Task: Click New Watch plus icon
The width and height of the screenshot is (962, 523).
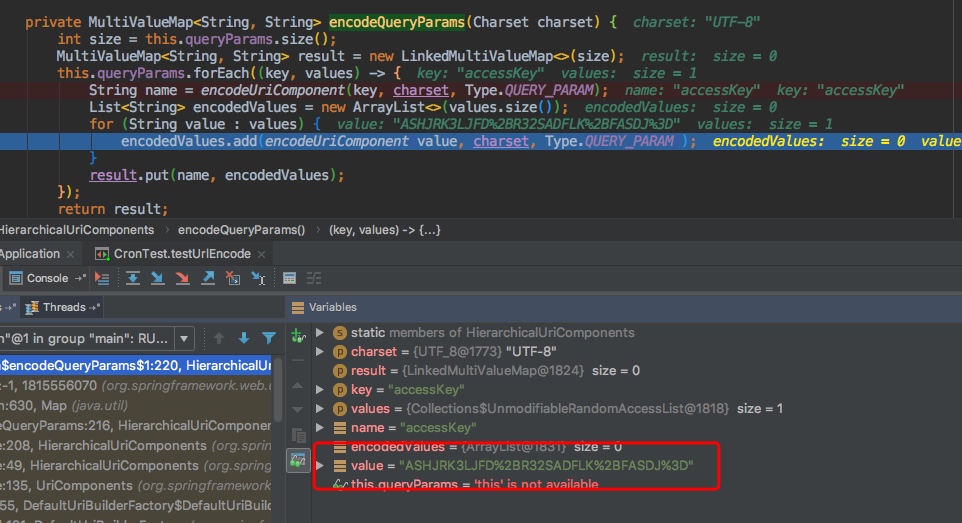Action: [x=298, y=338]
